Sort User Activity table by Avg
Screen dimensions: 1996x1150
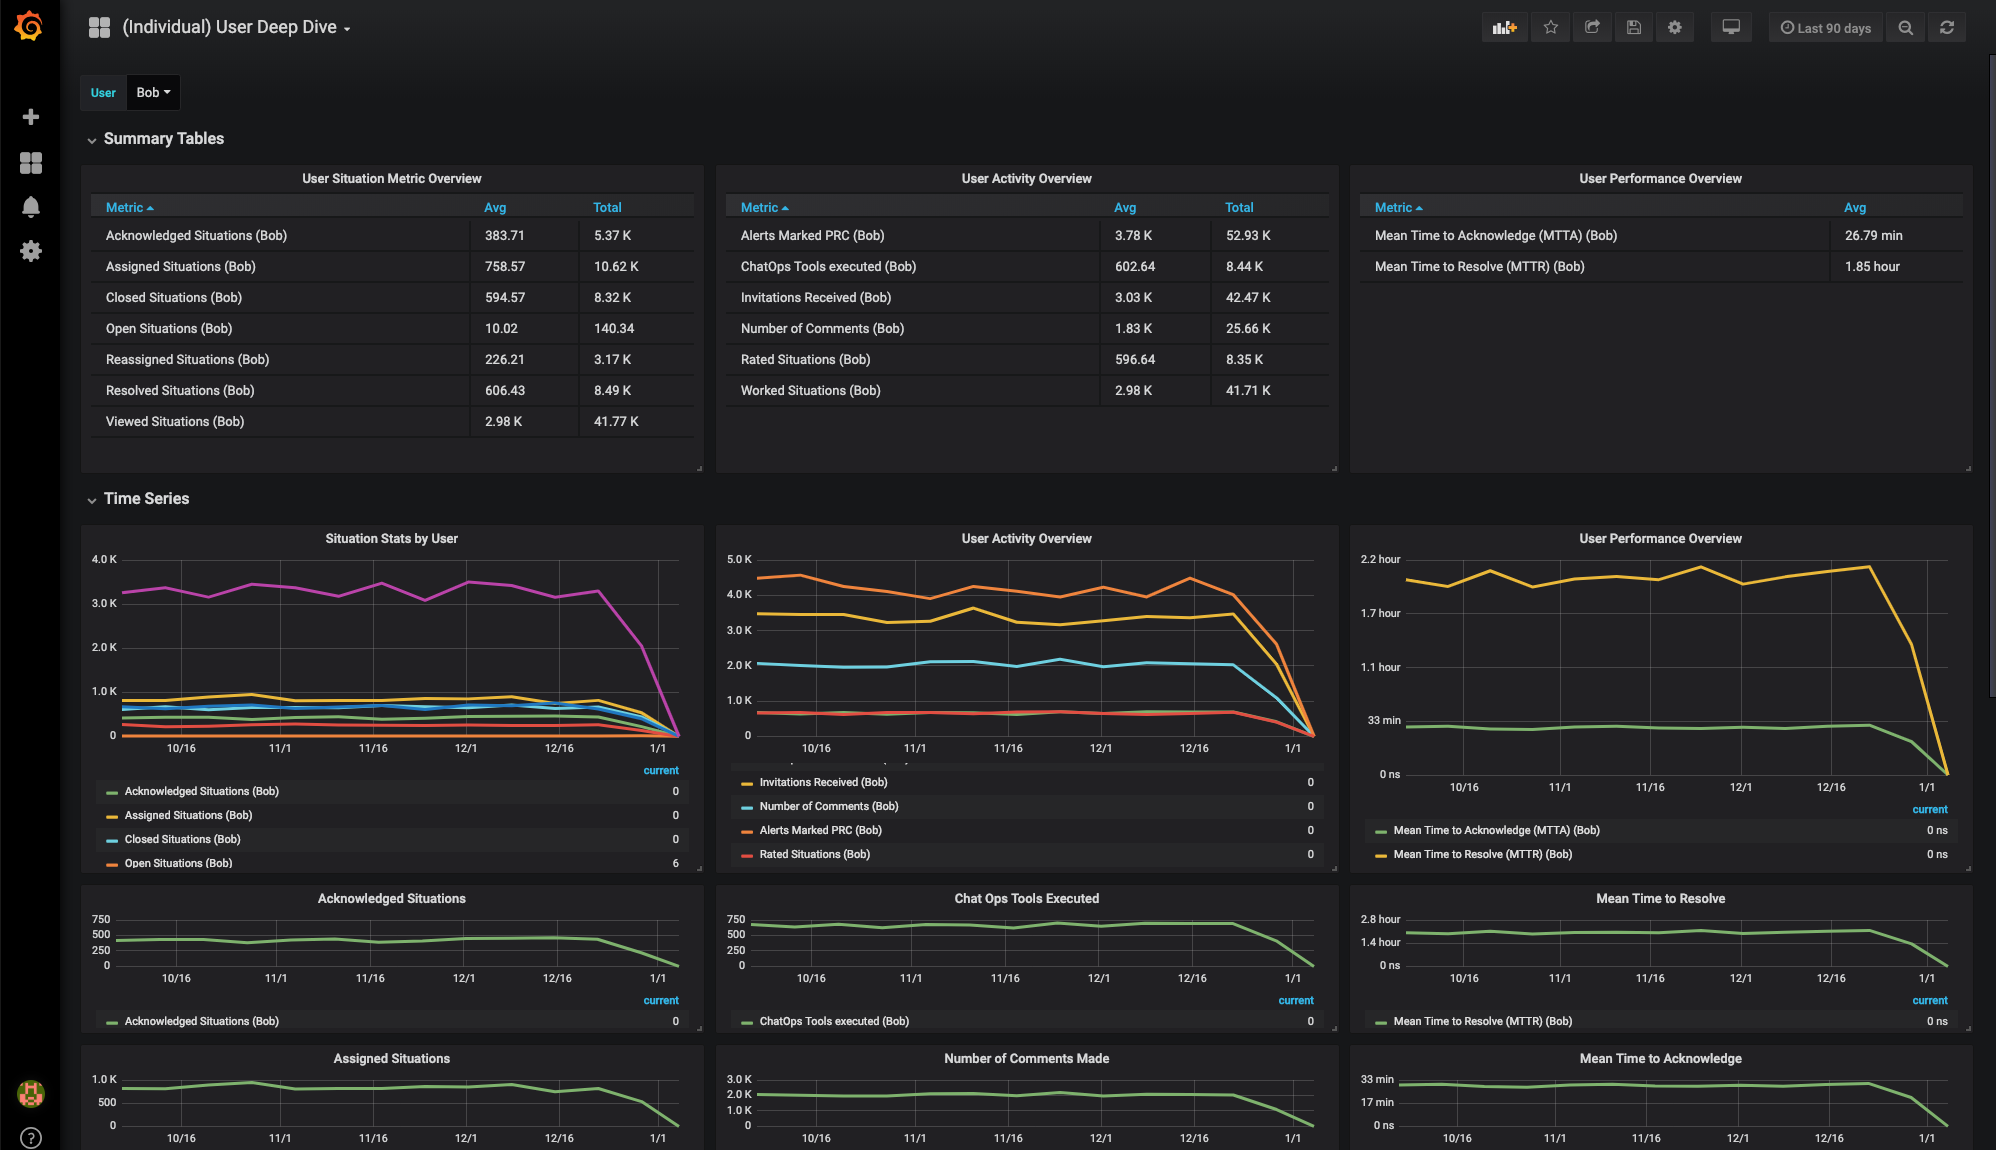(x=1125, y=207)
